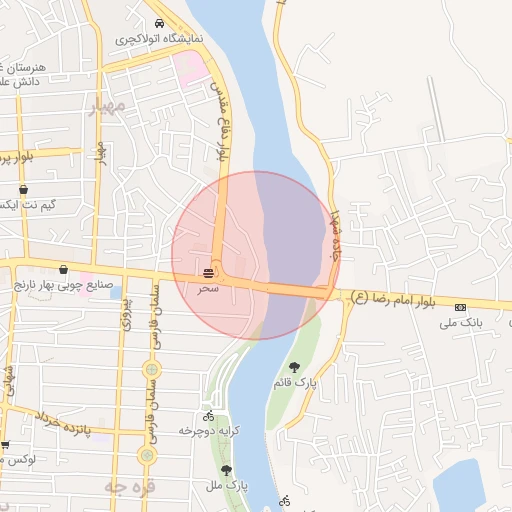Image resolution: width=512 pixels, height=512 pixels.
Task: Click the پیروزی street label
Action: click(x=128, y=314)
